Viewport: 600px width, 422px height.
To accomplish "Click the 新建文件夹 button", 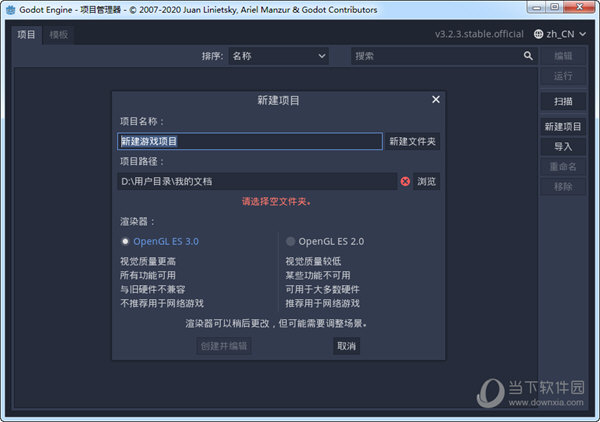I will (x=412, y=142).
